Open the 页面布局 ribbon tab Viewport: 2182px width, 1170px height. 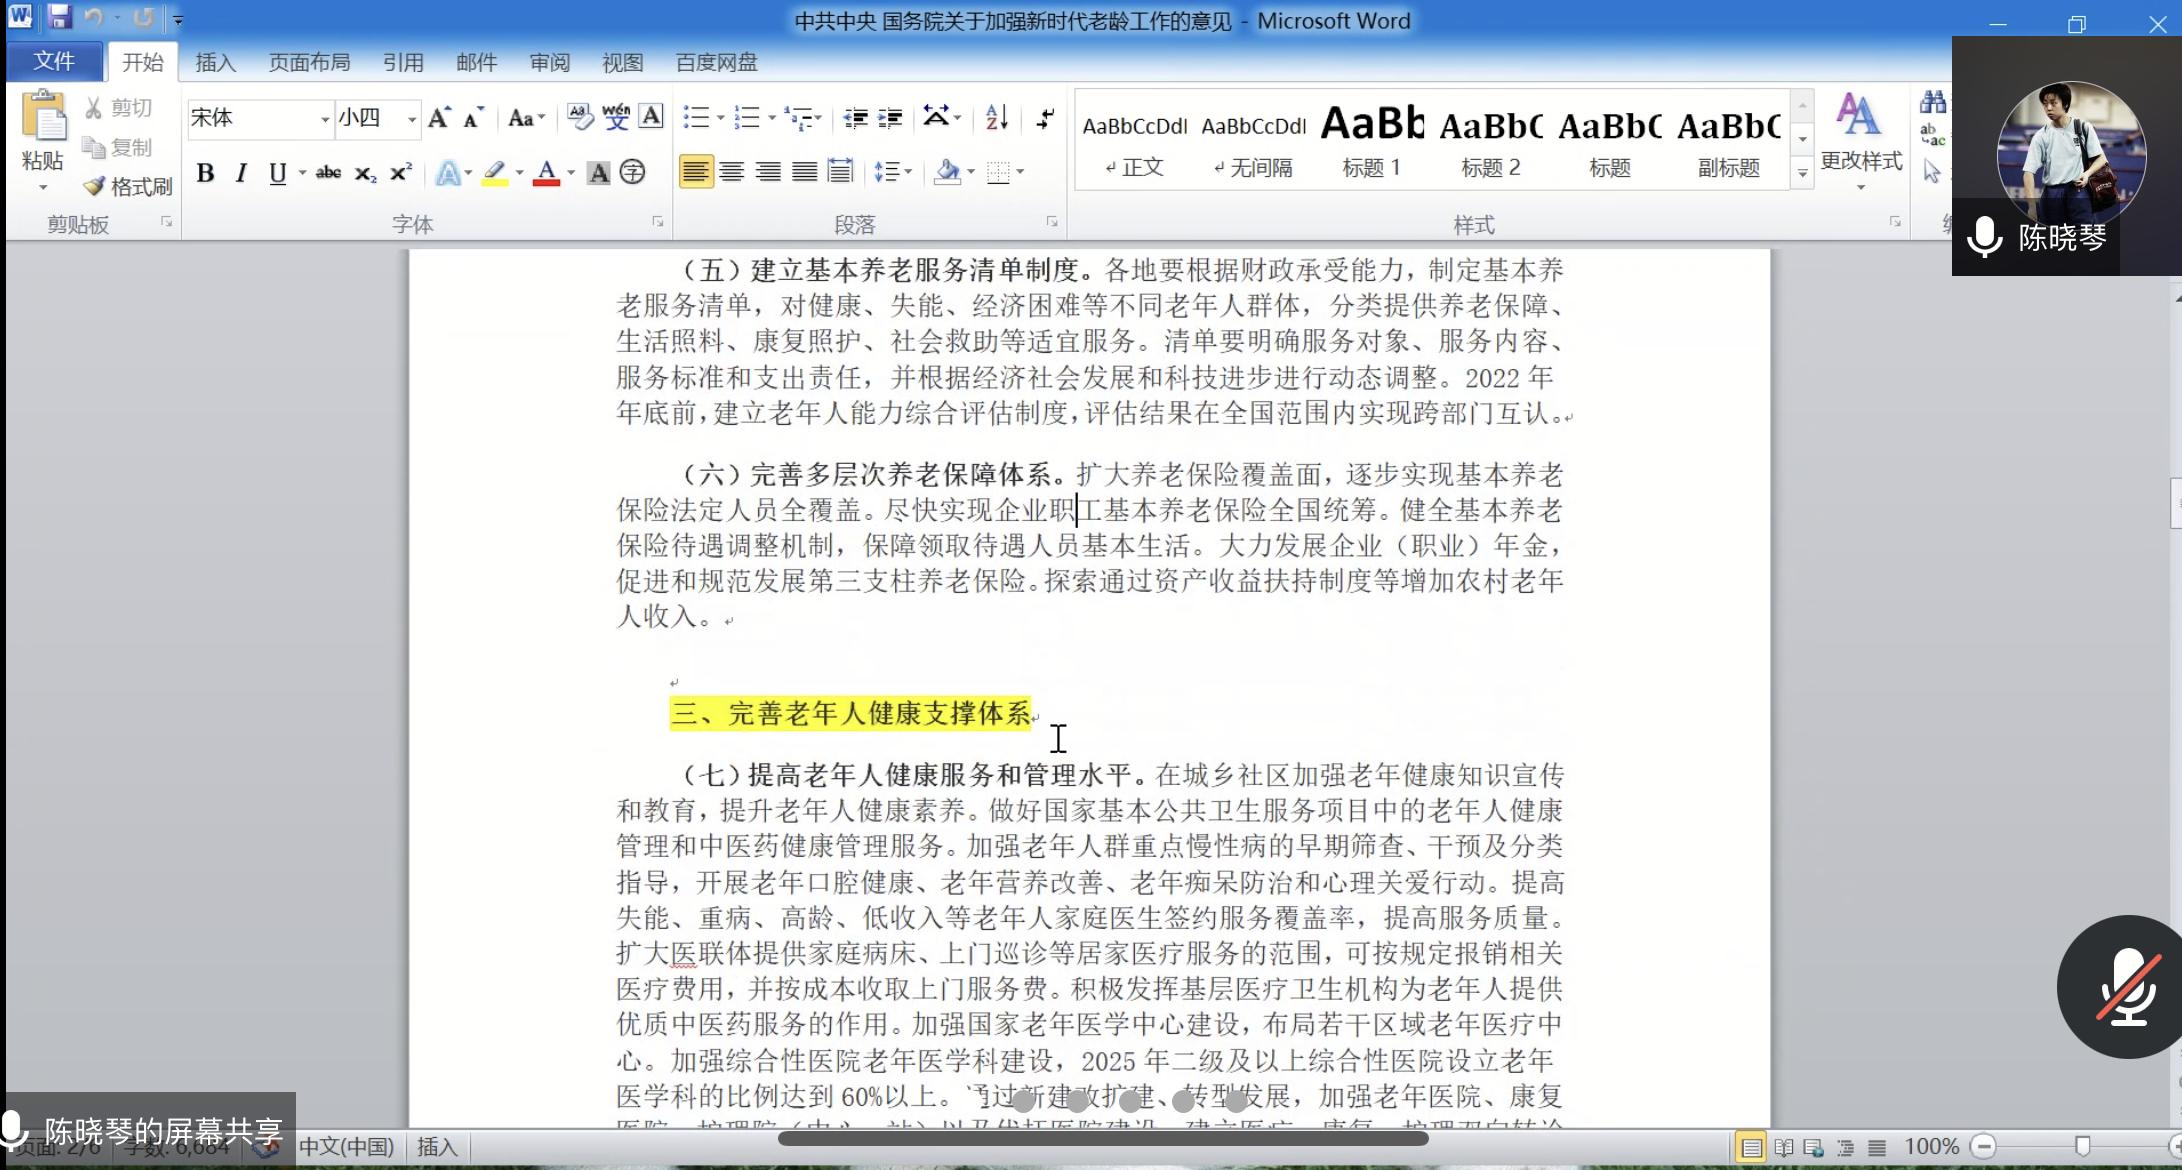point(309,62)
